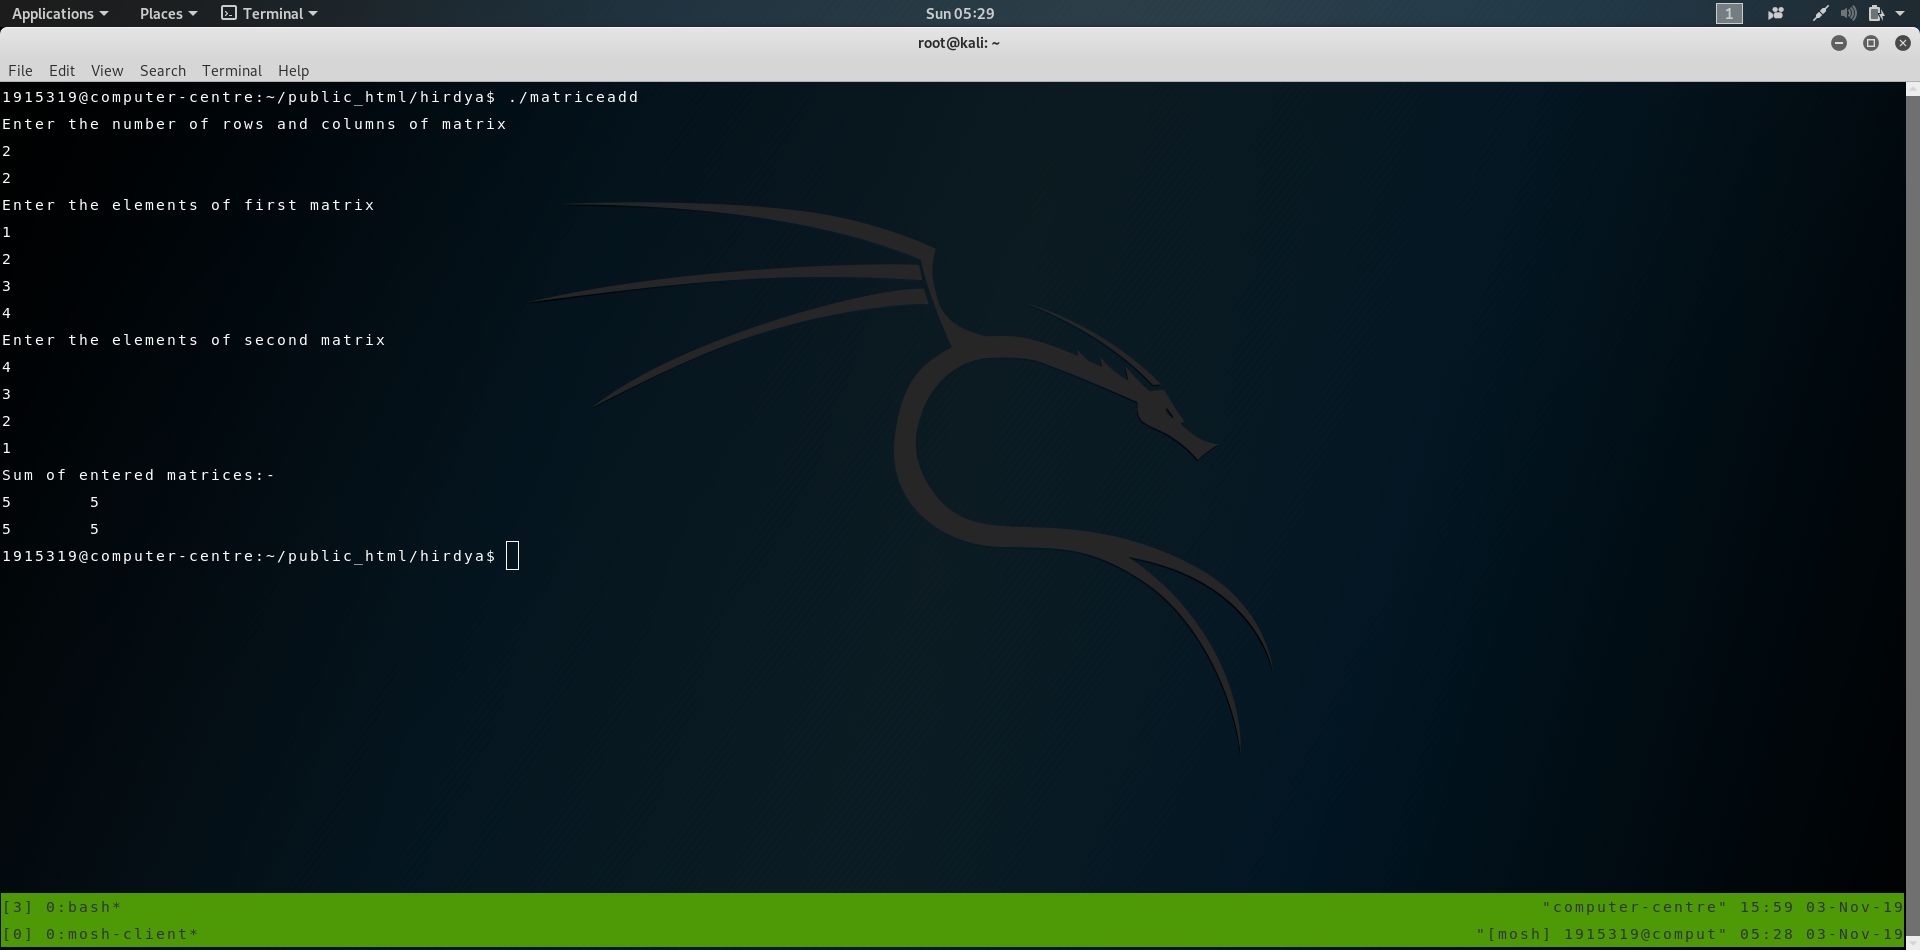Open the Search menu
The height and width of the screenshot is (950, 1920).
tap(163, 70)
